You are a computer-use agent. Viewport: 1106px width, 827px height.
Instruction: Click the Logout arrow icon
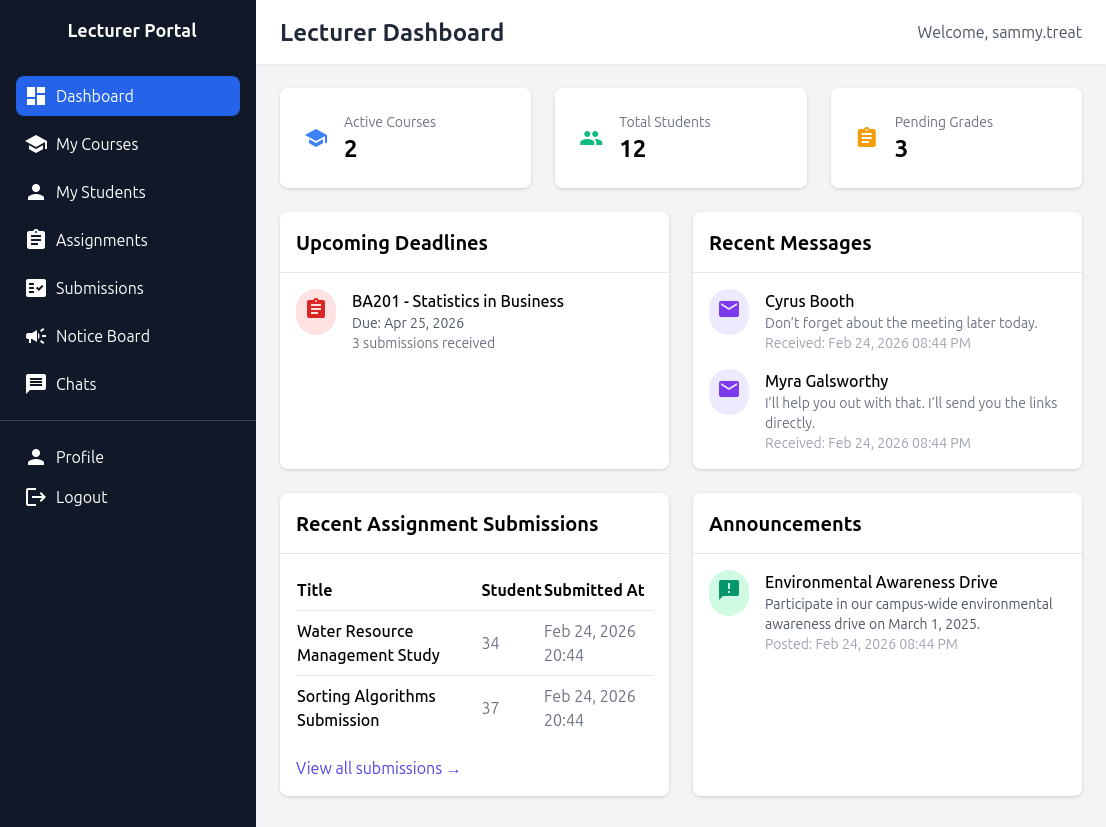coord(36,497)
